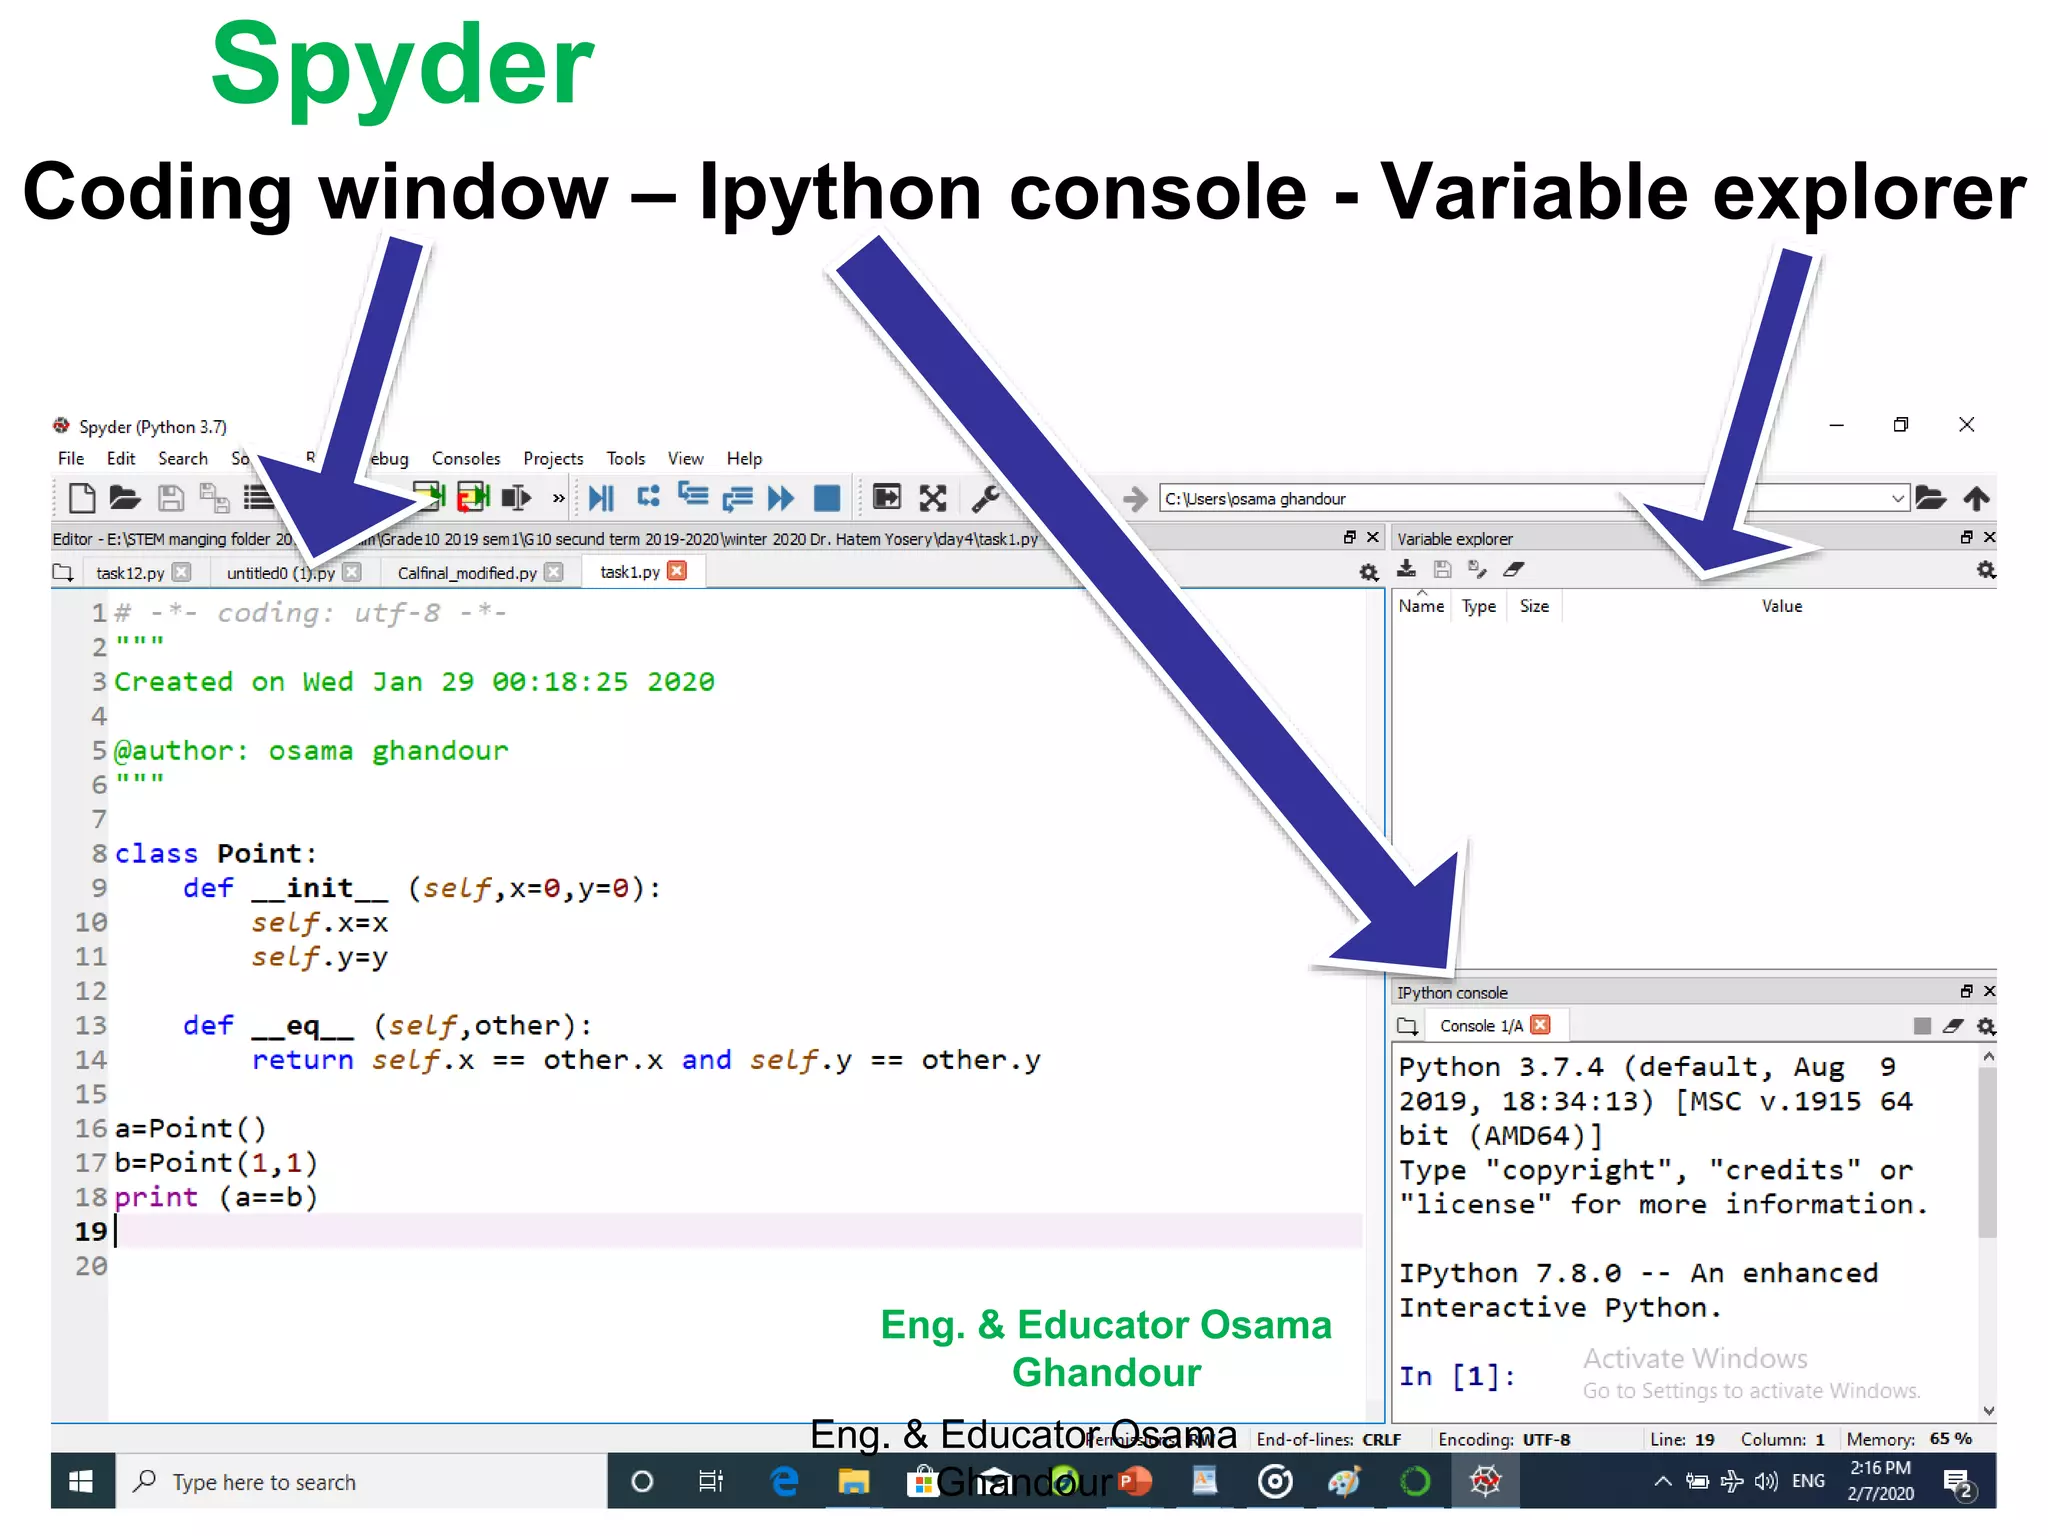Open IPython console options gear

(1986, 1026)
